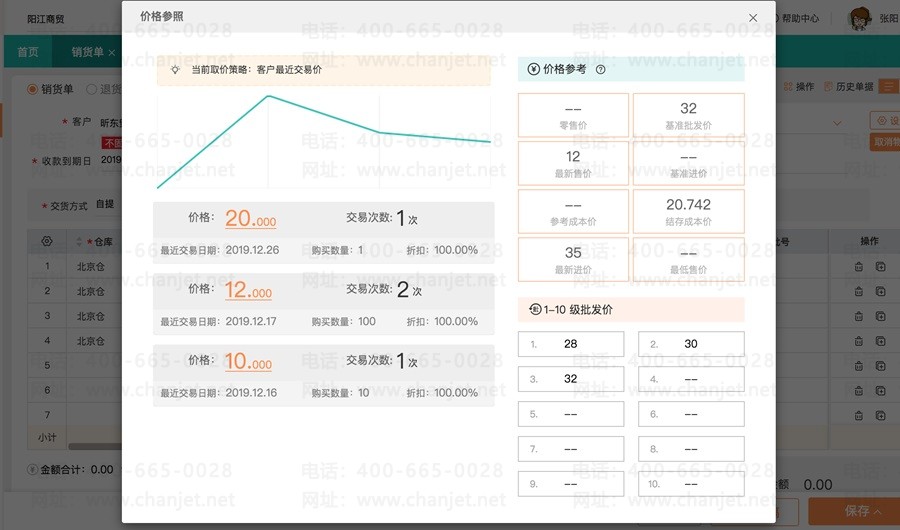
Task: Select the 20.000 price link
Action: [249, 219]
